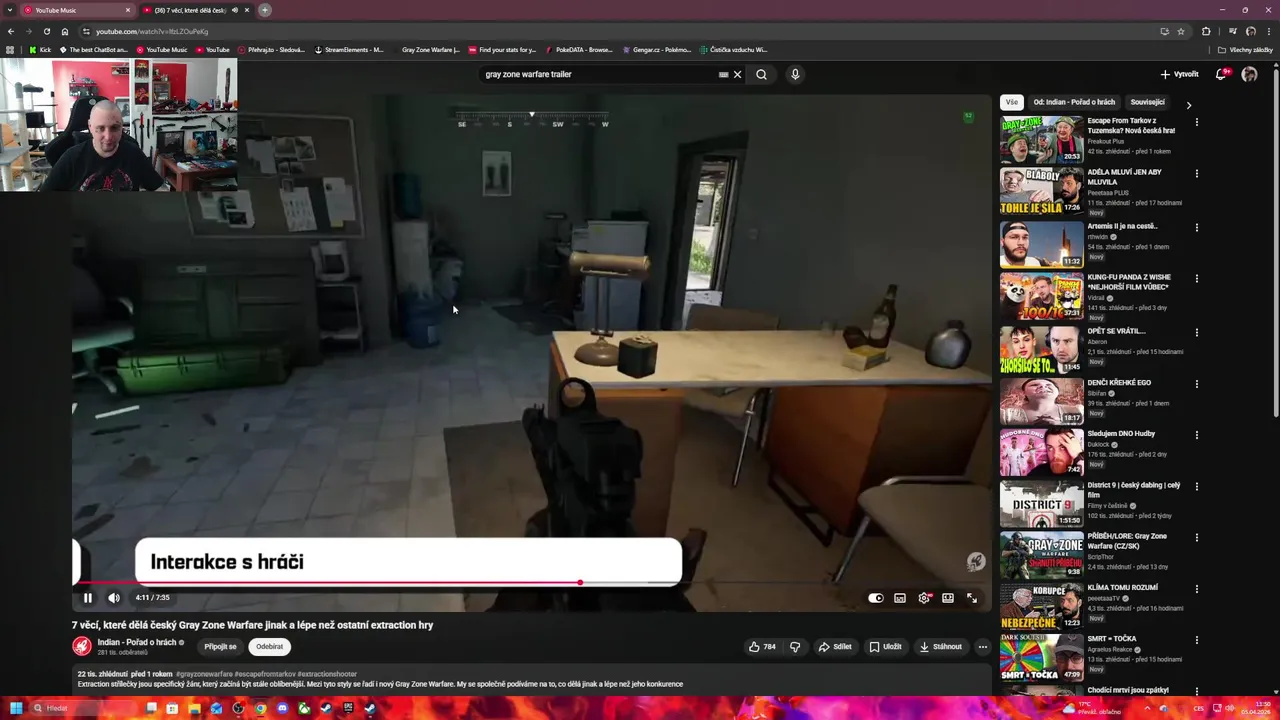Go back in browser history
1280x720 pixels.
[x=11, y=31]
